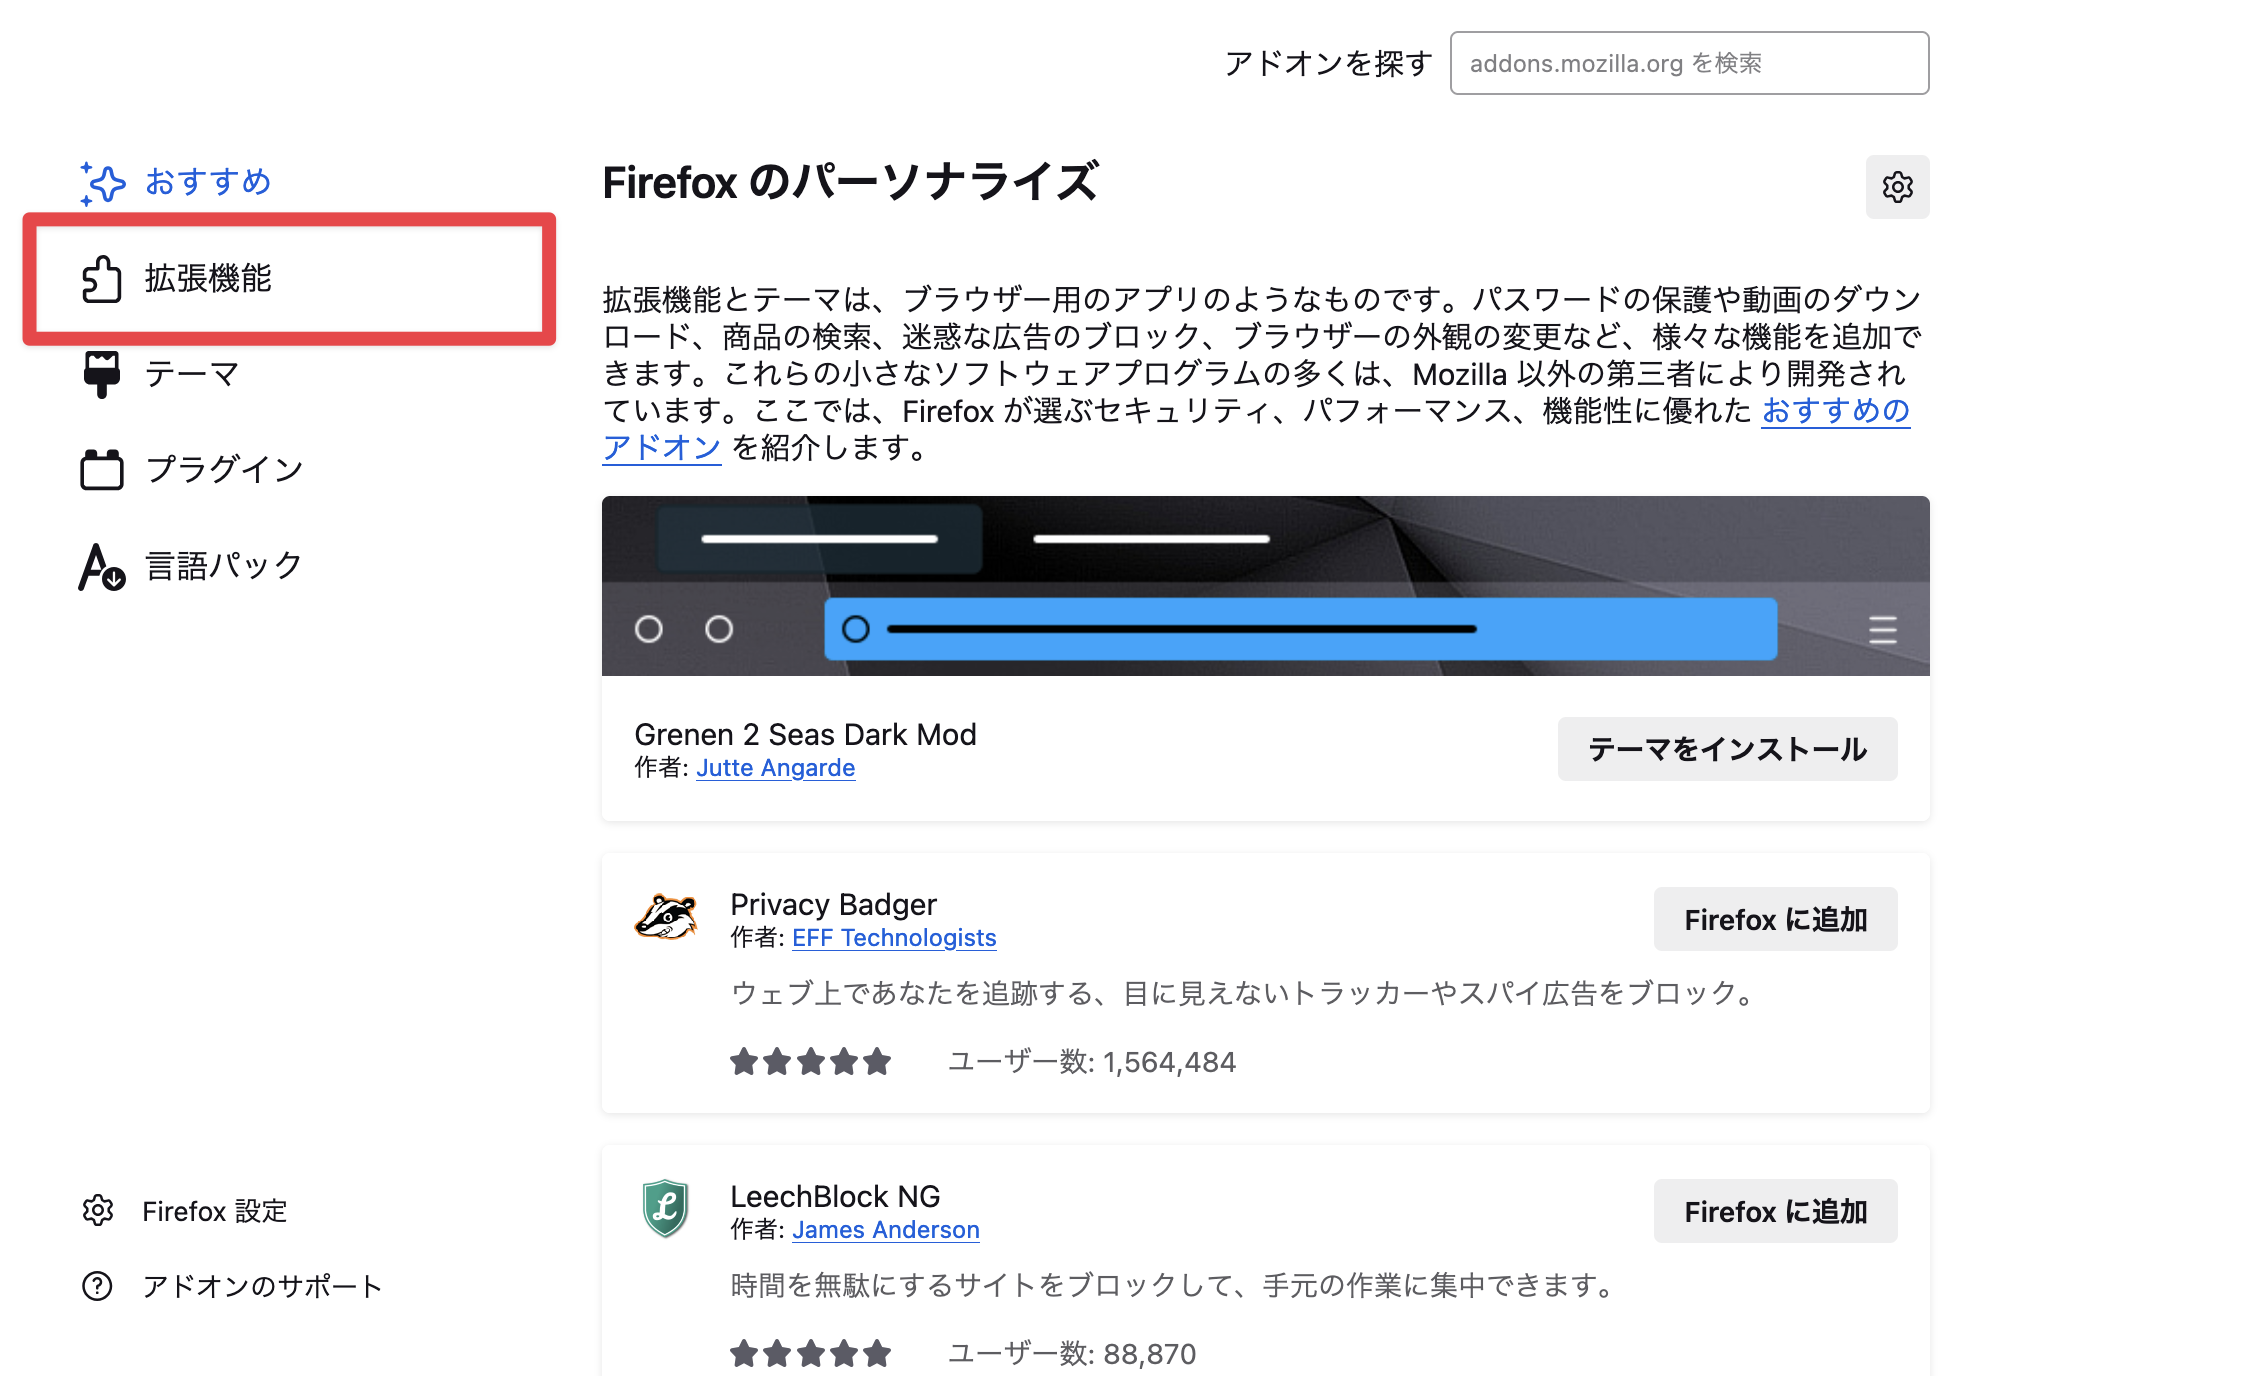This screenshot has width=2244, height=1376.
Task: Click the language pack A icon
Action: point(102,566)
